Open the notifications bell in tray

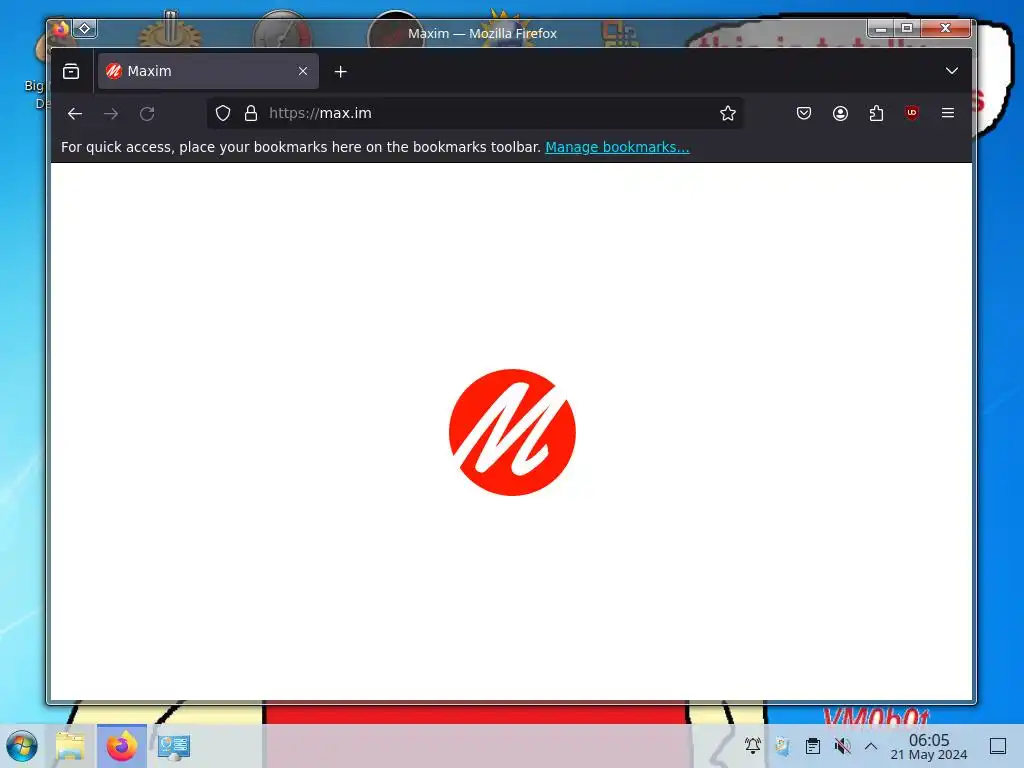[752, 745]
